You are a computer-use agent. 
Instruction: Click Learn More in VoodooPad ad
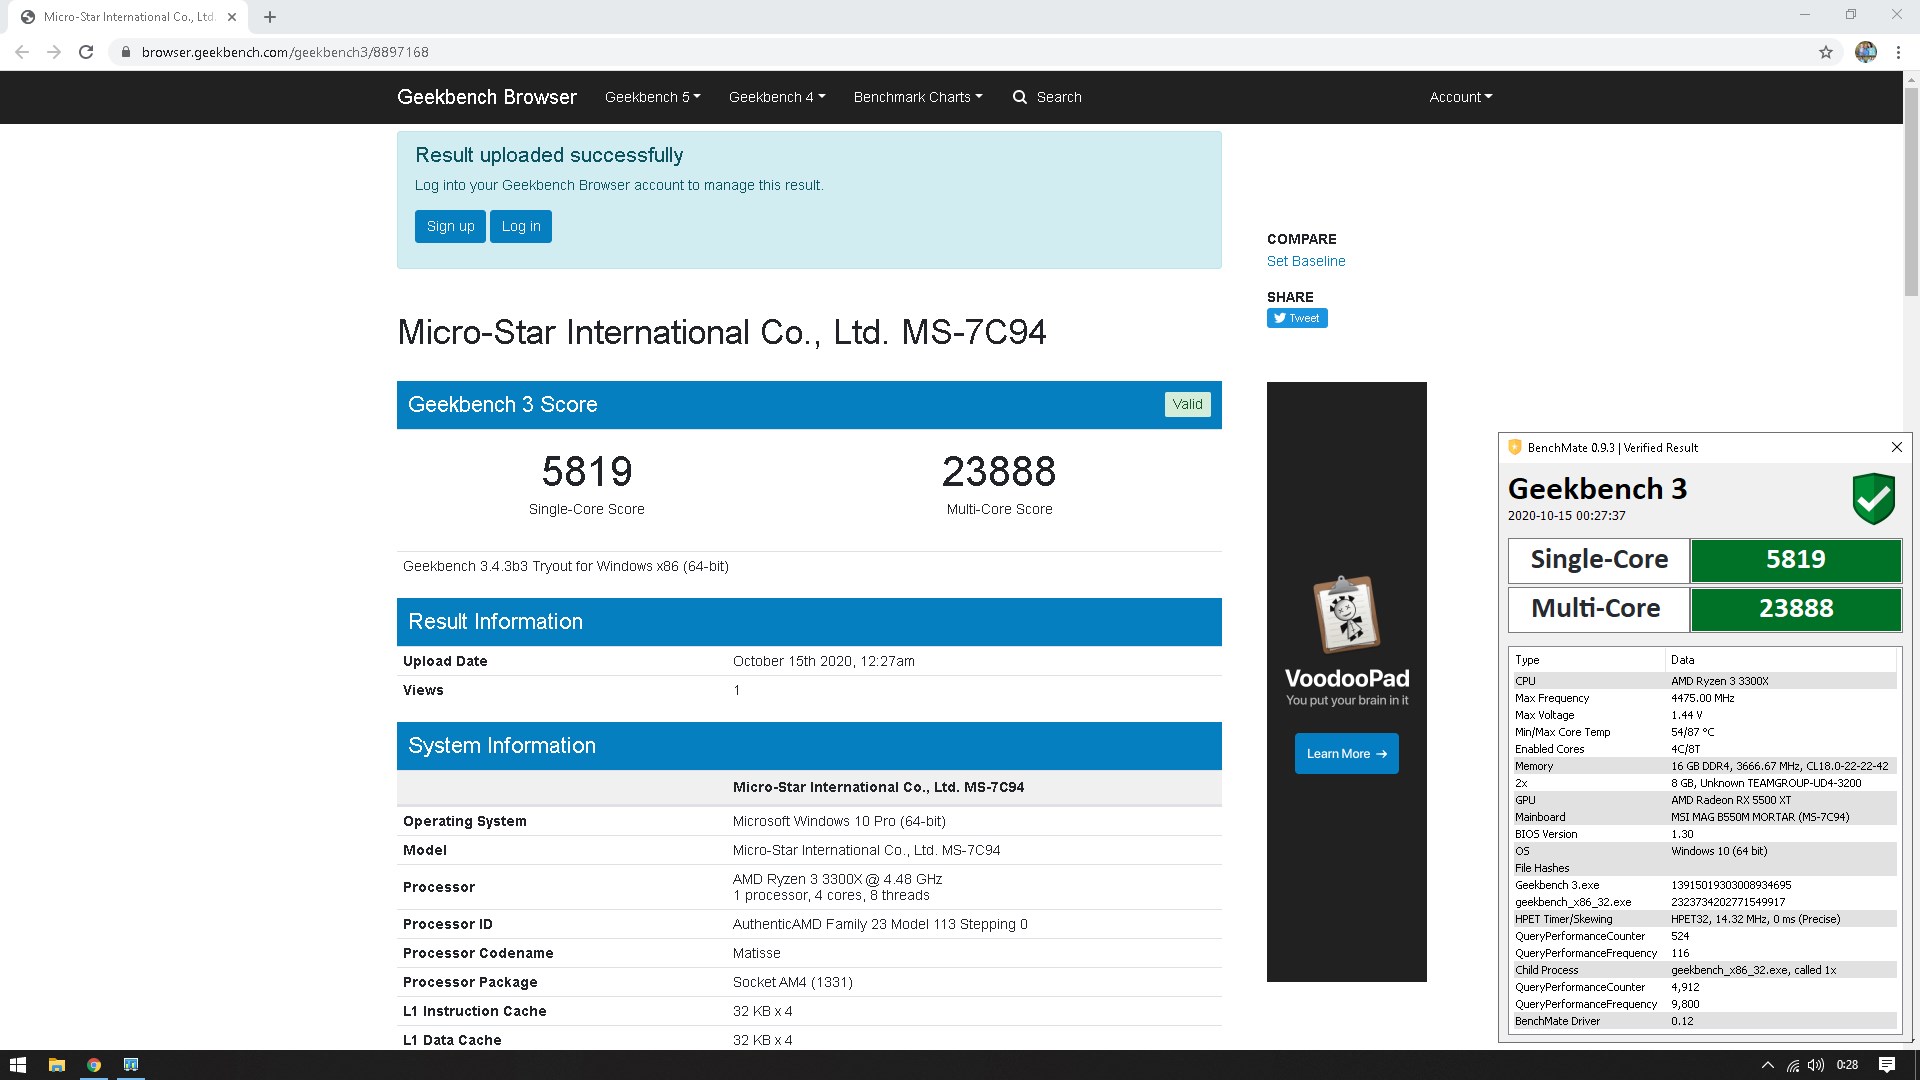1346,754
